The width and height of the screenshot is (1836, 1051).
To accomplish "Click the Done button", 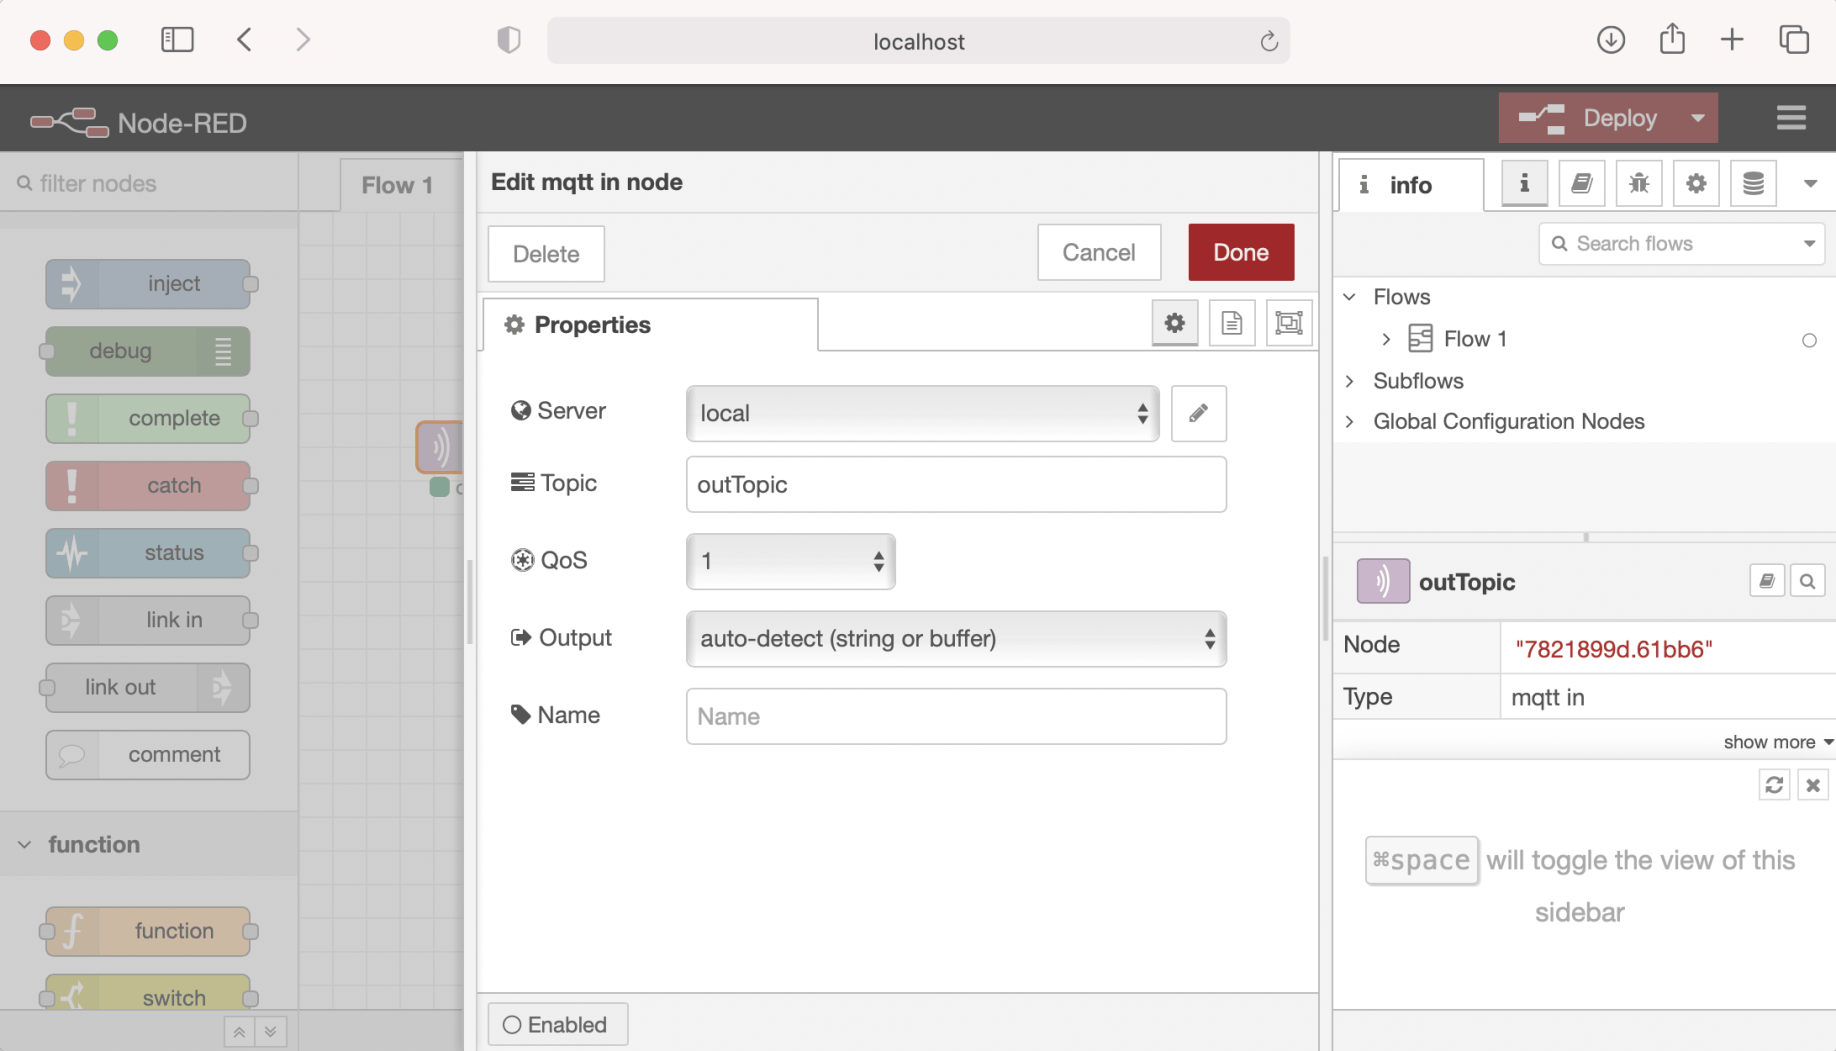I will coord(1240,253).
